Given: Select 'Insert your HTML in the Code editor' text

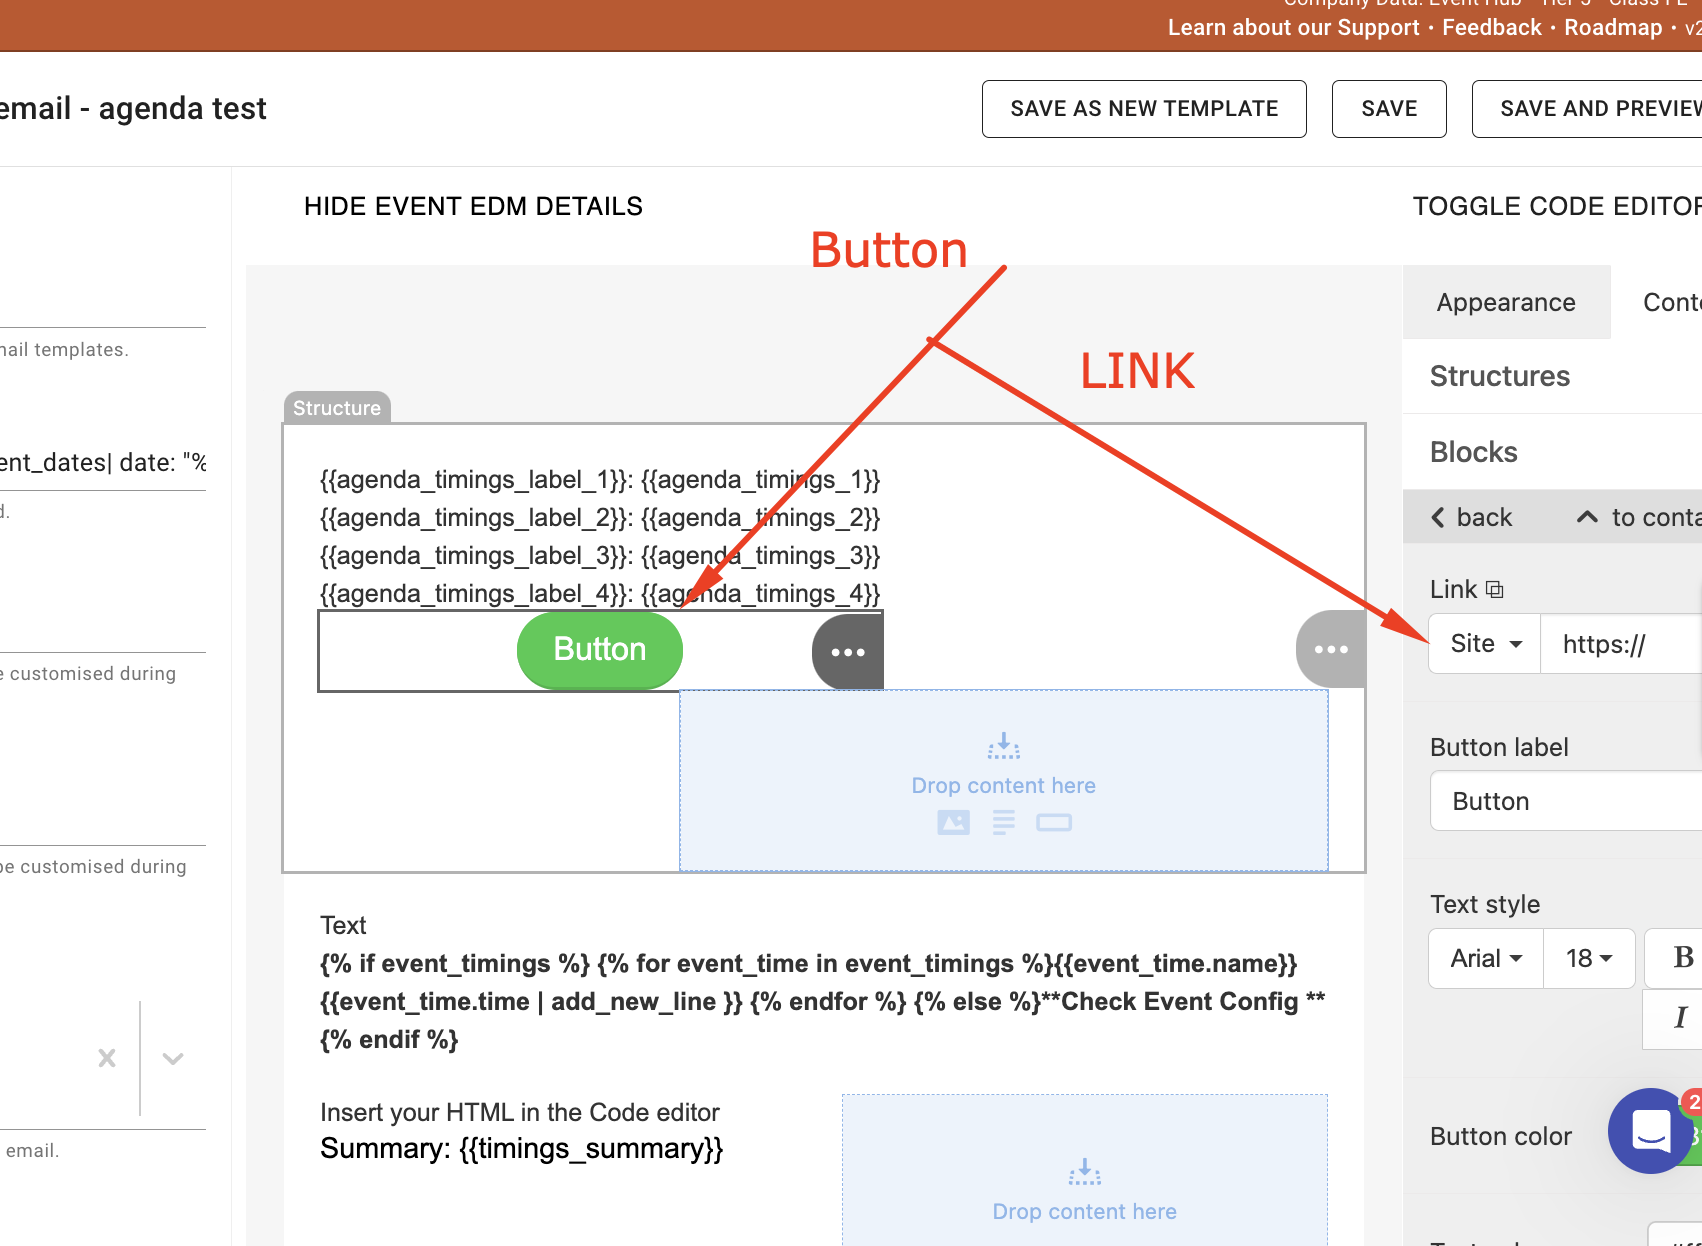Looking at the screenshot, I should coord(520,1112).
